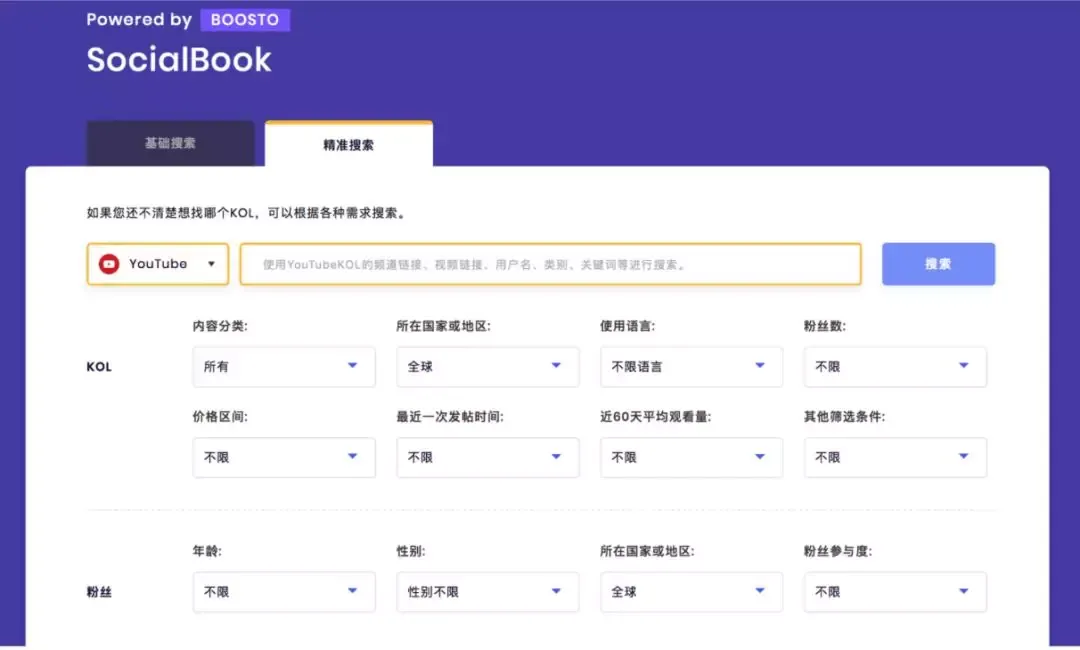This screenshot has height=650, width=1080.
Task: Expand the 粉丝参与度 dropdown
Action: (895, 591)
